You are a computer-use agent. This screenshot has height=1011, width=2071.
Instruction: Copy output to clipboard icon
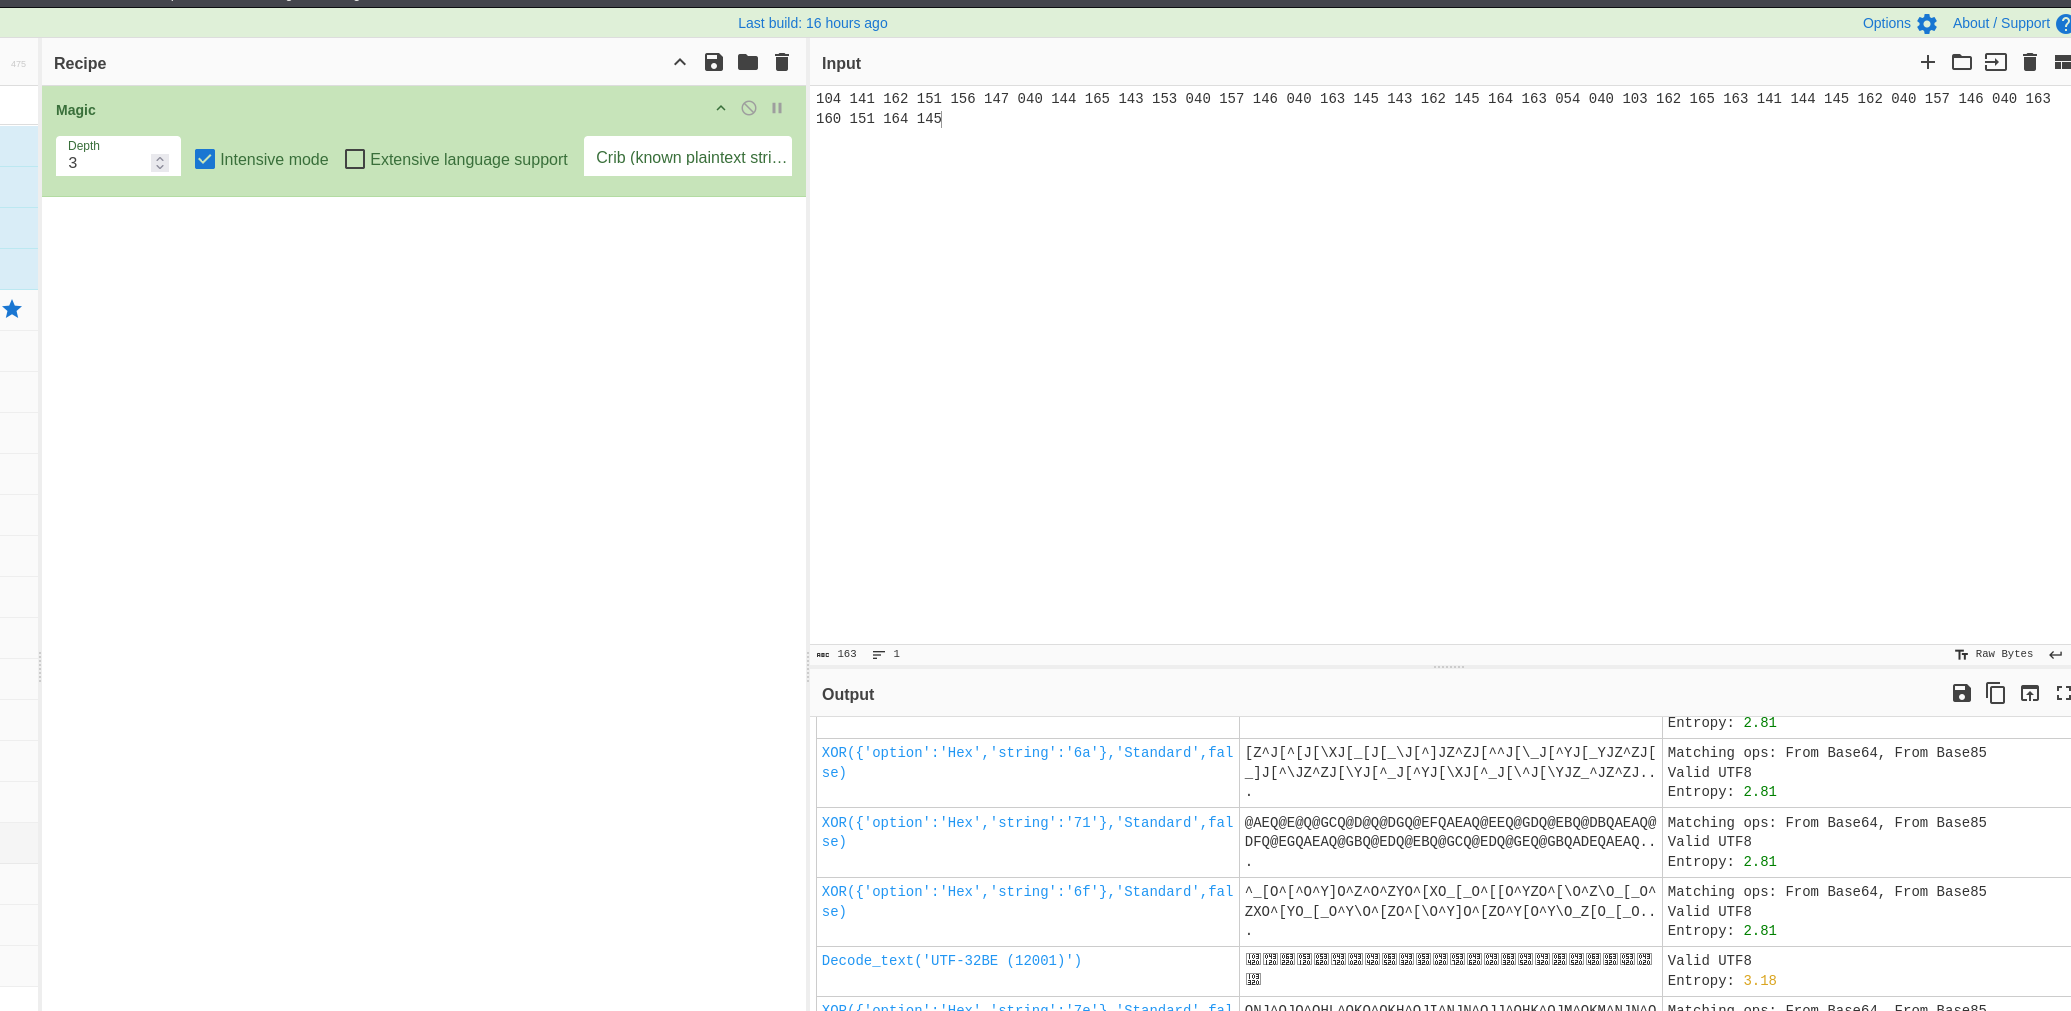[x=1996, y=693]
